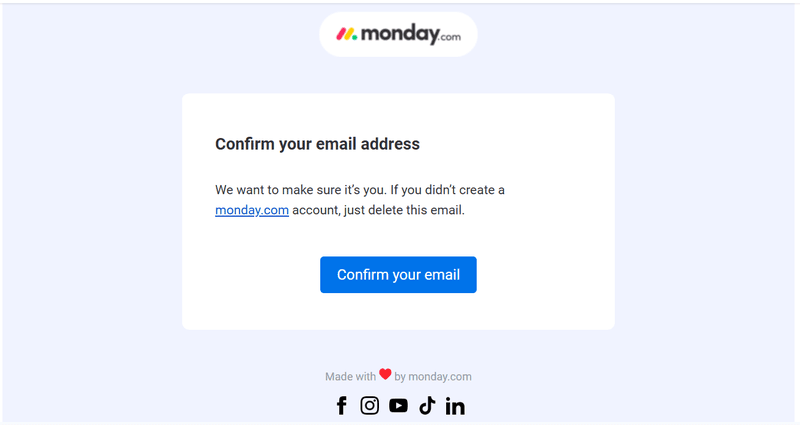Click the monday.com wordmark in header logo
This screenshot has height=425, width=800.
399,34
